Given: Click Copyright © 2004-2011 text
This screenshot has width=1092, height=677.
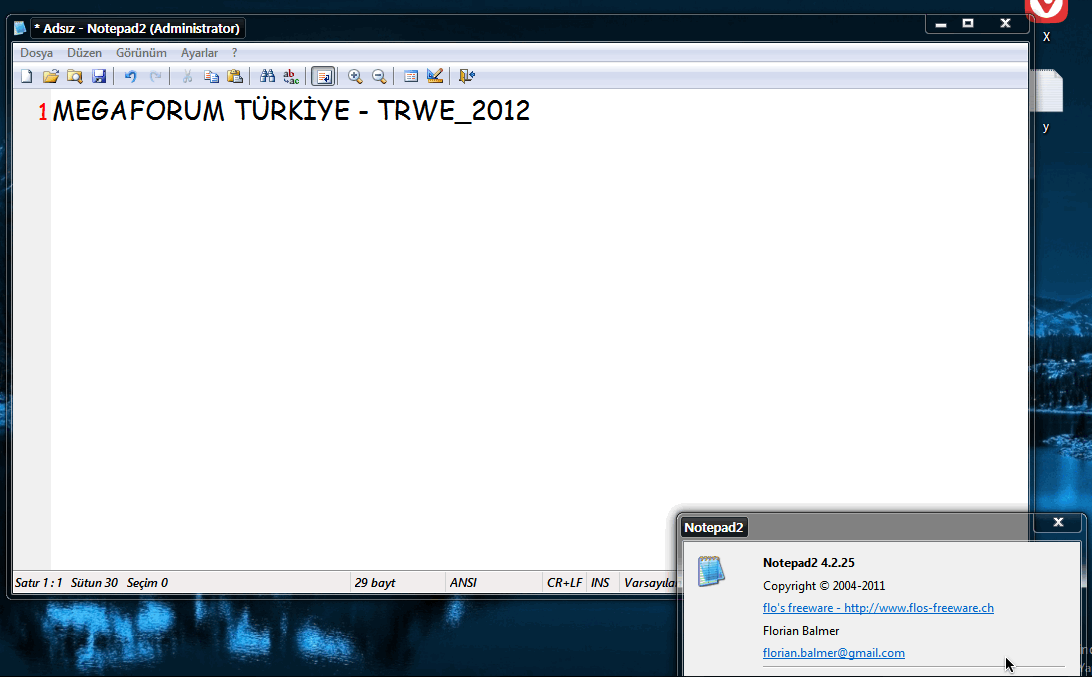Looking at the screenshot, I should (x=824, y=586).
